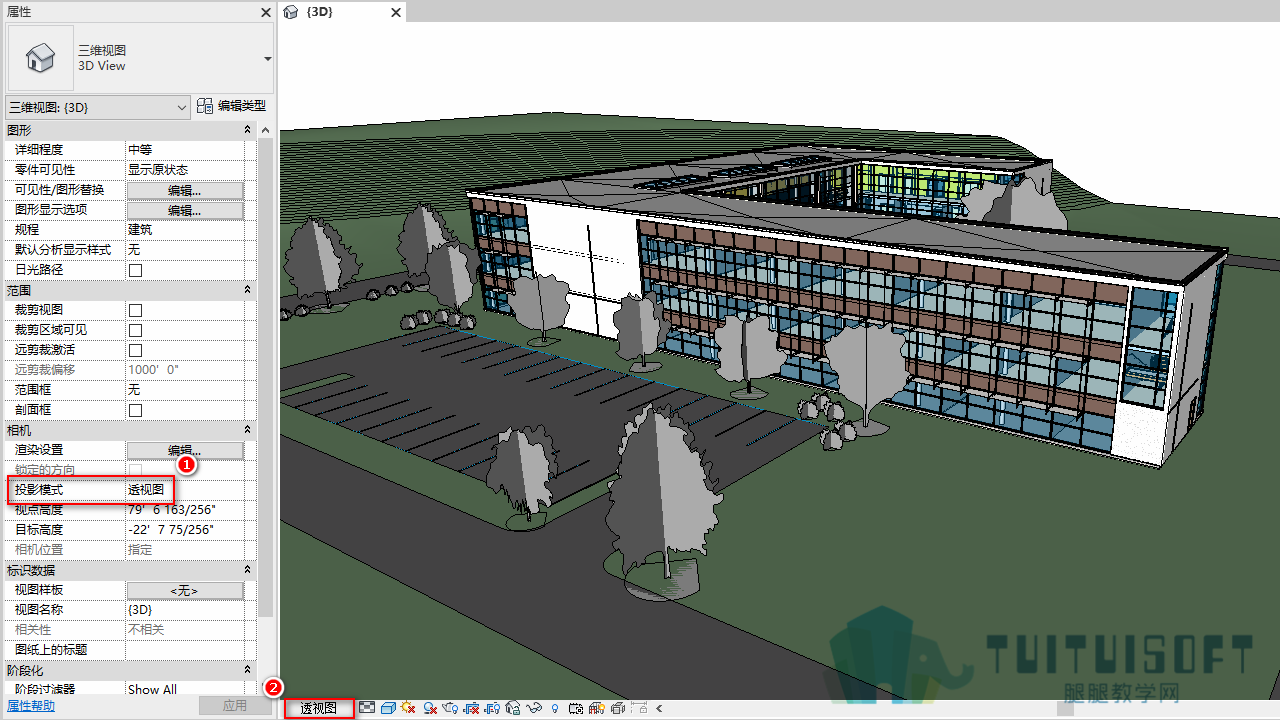Click 编辑 button for 图形显示选项
Image resolution: width=1280 pixels, height=720 pixels.
(x=184, y=210)
